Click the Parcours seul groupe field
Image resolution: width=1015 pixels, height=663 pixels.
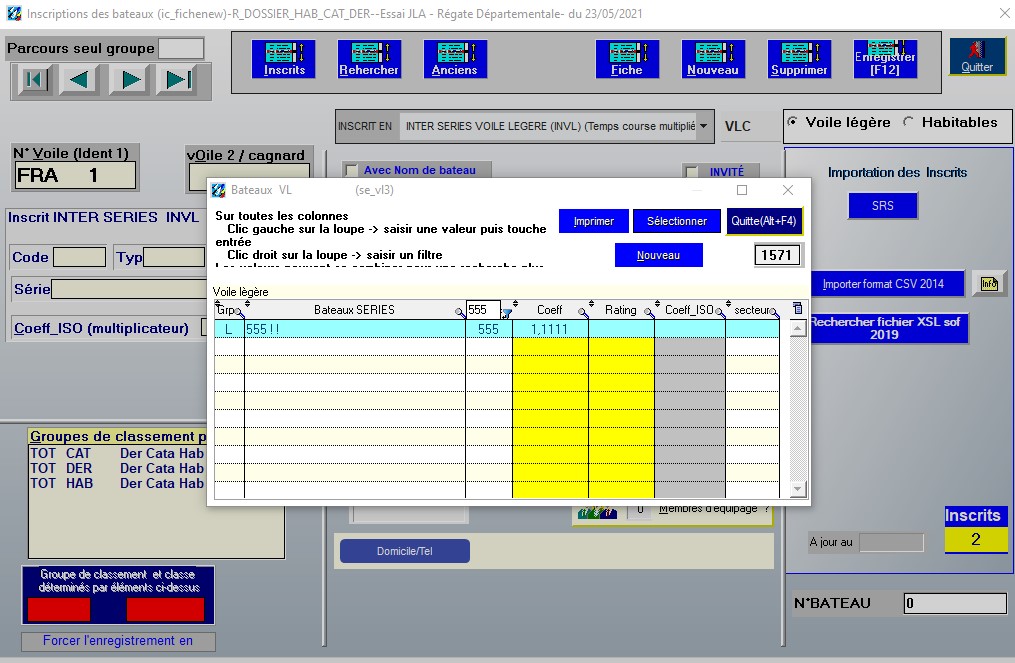click(181, 49)
